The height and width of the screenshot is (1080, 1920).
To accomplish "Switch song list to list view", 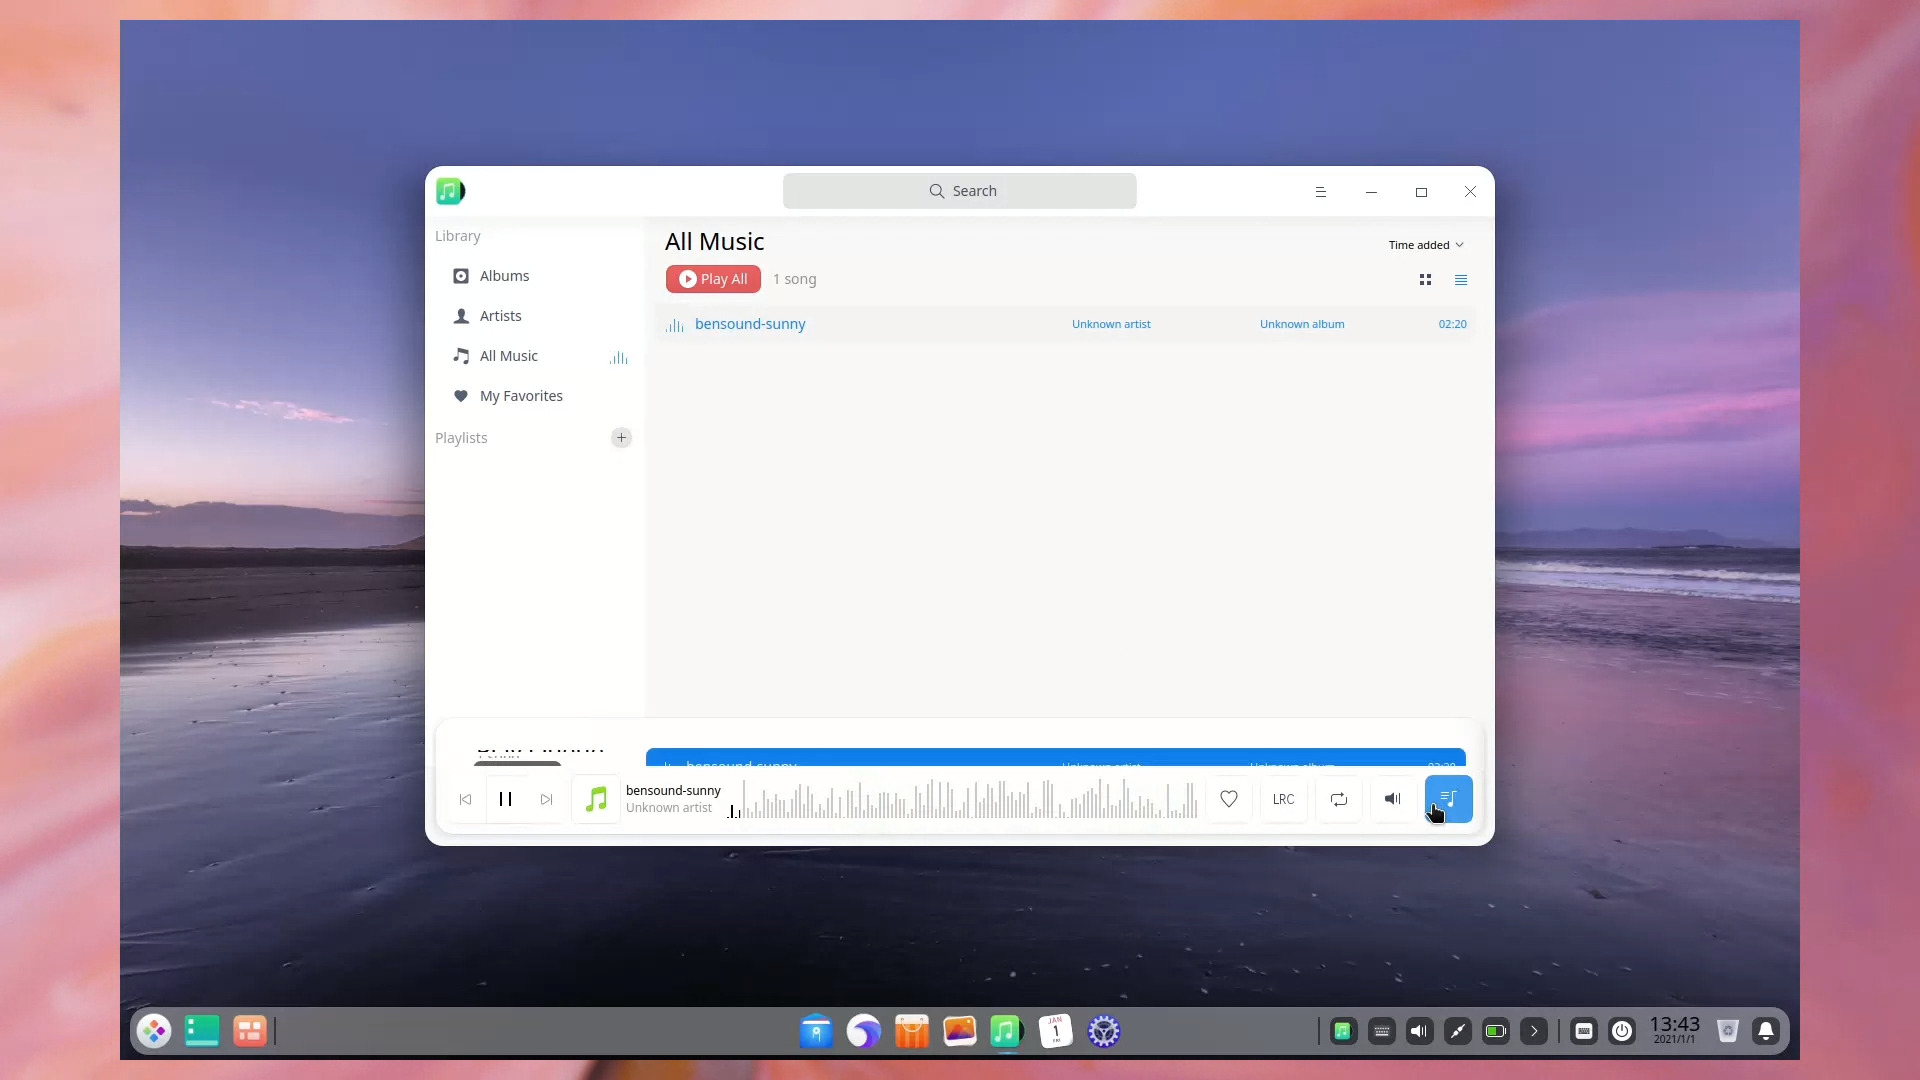I will tap(1461, 279).
